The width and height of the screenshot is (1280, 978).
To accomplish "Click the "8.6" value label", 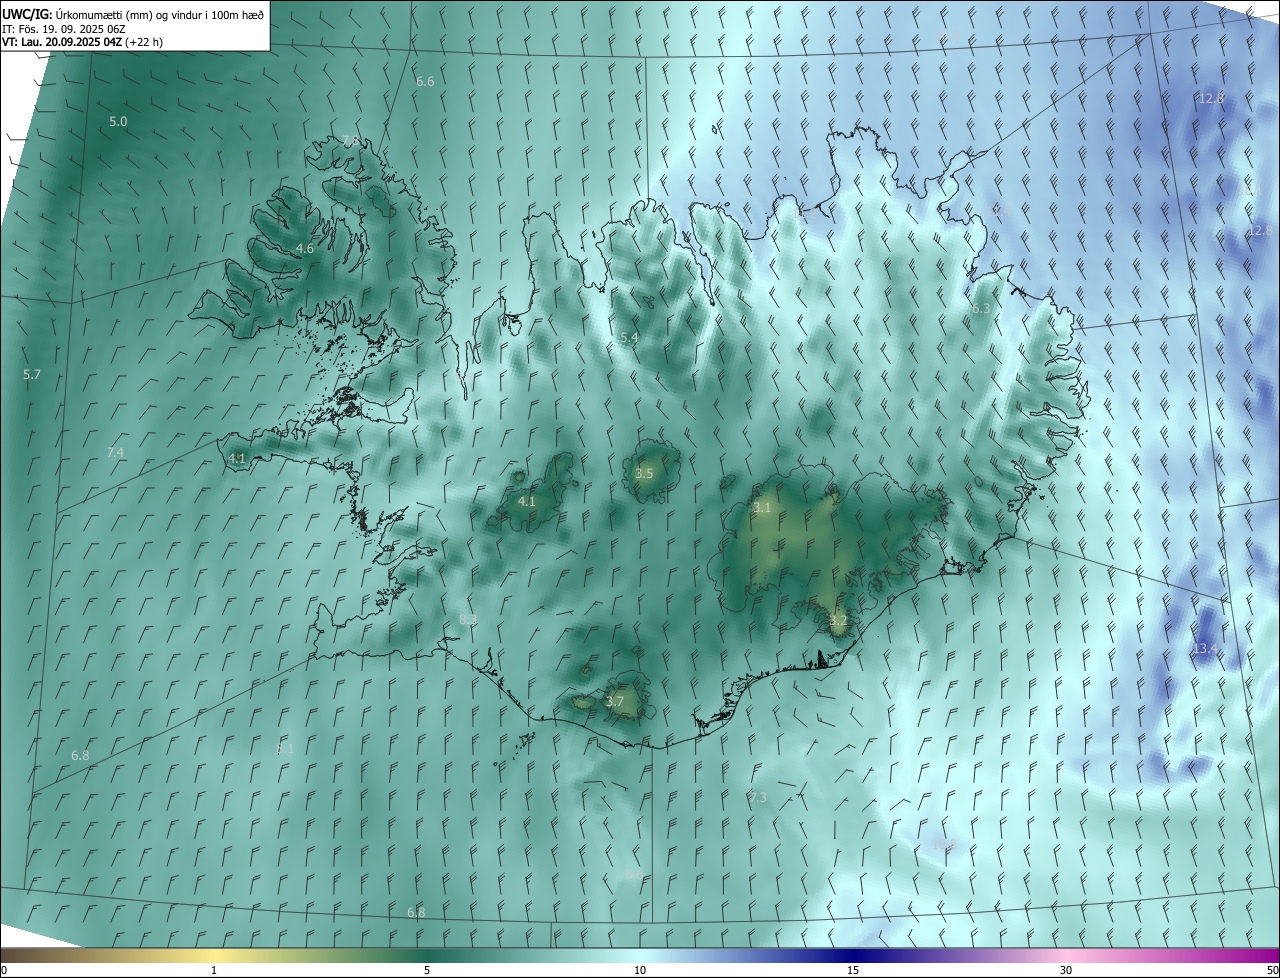I will click(634, 875).
